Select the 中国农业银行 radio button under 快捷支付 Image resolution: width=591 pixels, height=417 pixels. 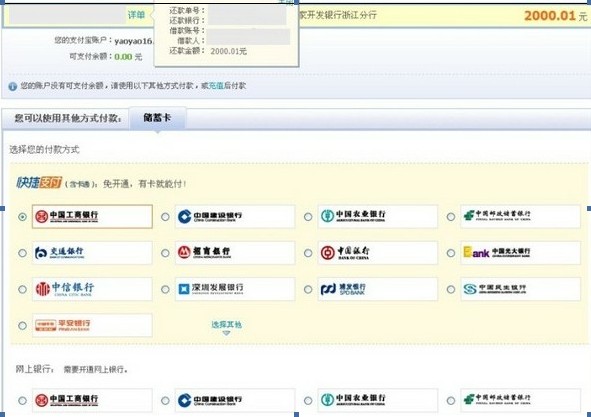pos(308,217)
